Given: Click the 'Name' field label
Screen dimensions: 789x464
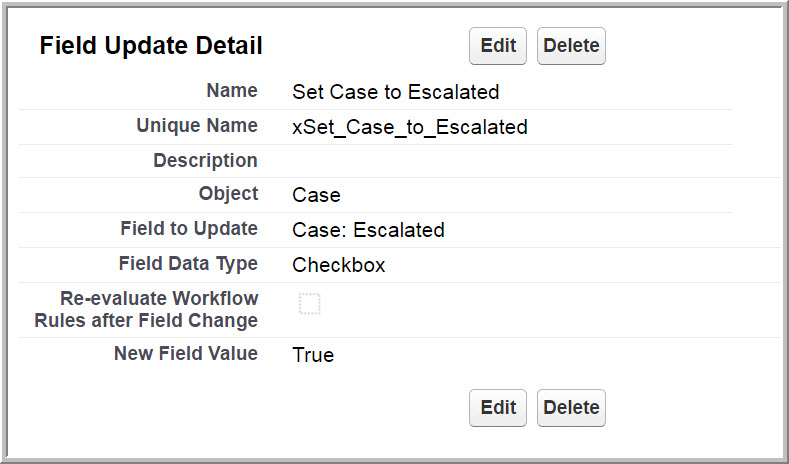Looking at the screenshot, I should pyautogui.click(x=232, y=91).
